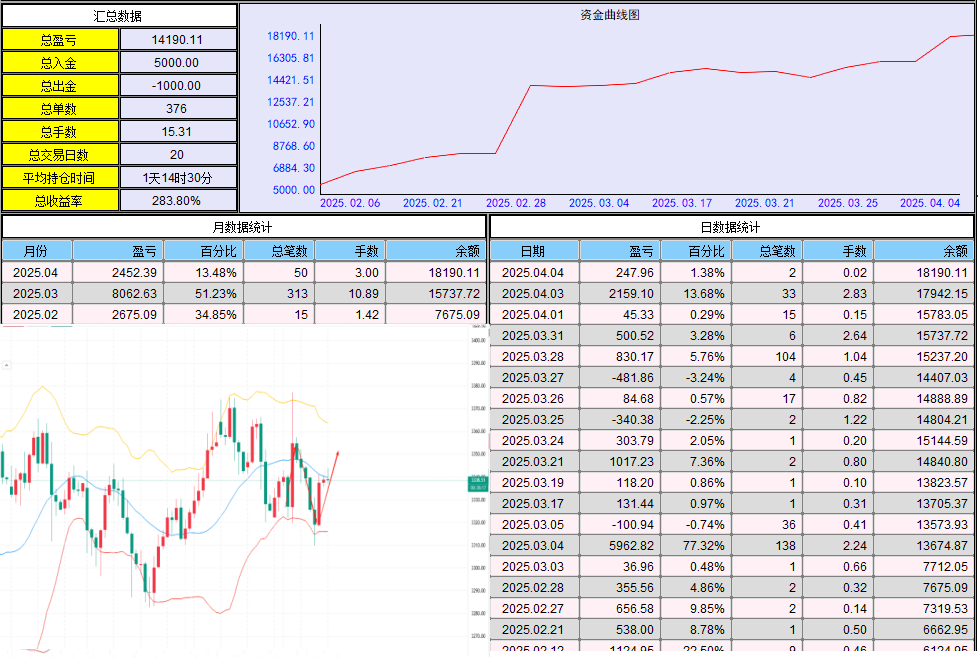Click the 13705.37 balance for 2025.03.17
The image size is (978, 657).
click(x=942, y=504)
